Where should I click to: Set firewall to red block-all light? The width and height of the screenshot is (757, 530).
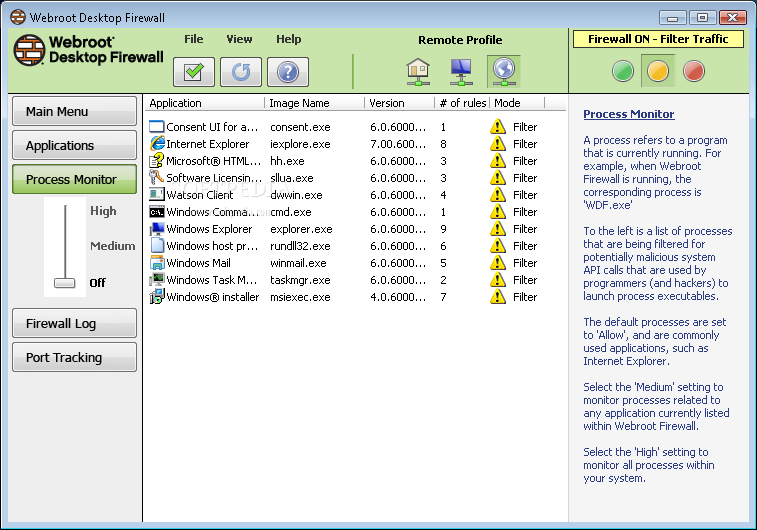point(694,71)
